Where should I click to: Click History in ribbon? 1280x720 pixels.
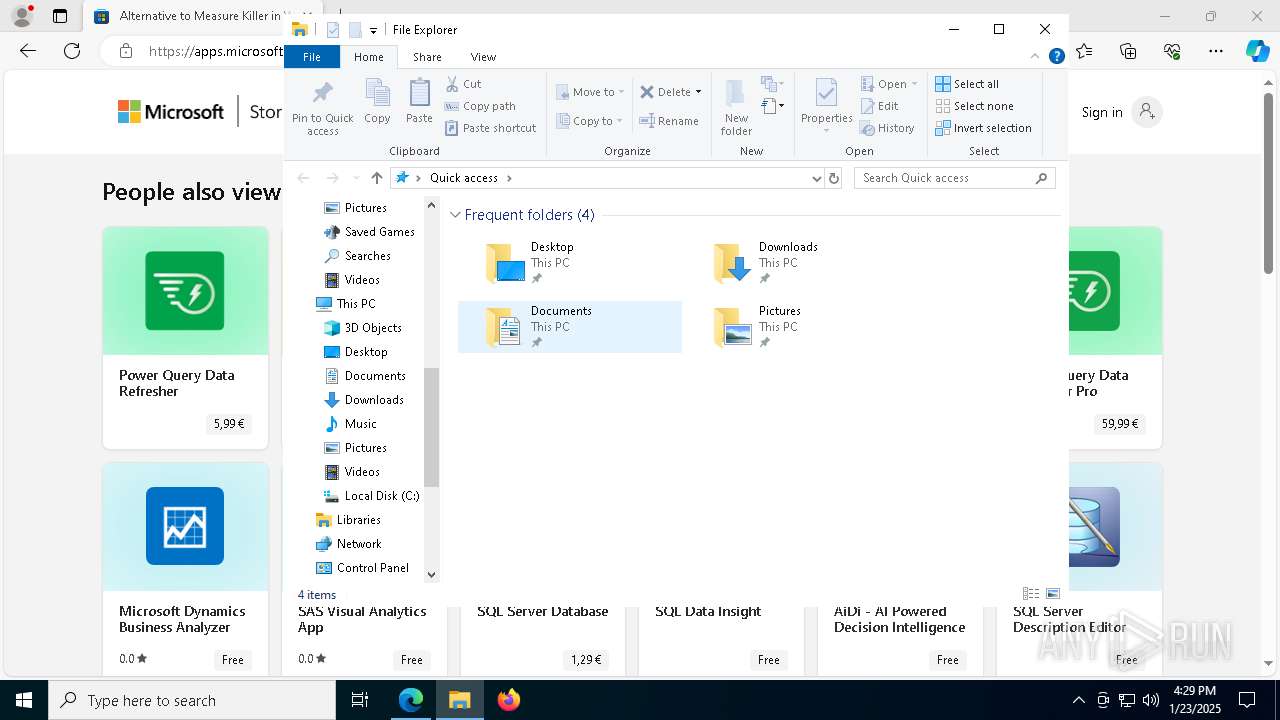click(x=887, y=128)
